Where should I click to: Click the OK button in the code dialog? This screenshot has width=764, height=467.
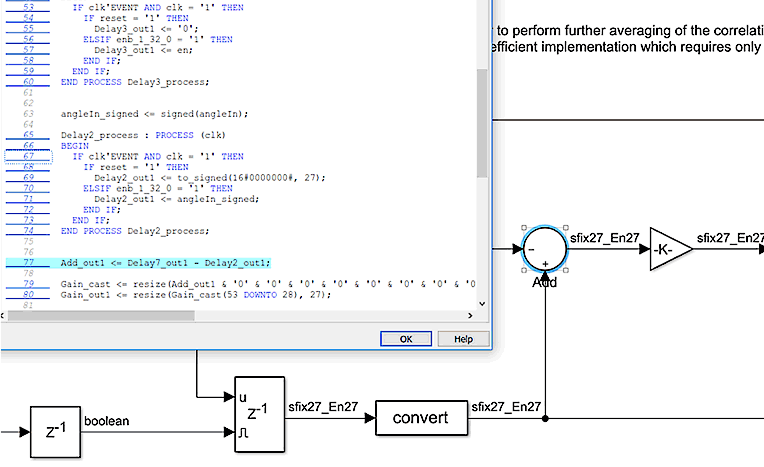tap(405, 339)
